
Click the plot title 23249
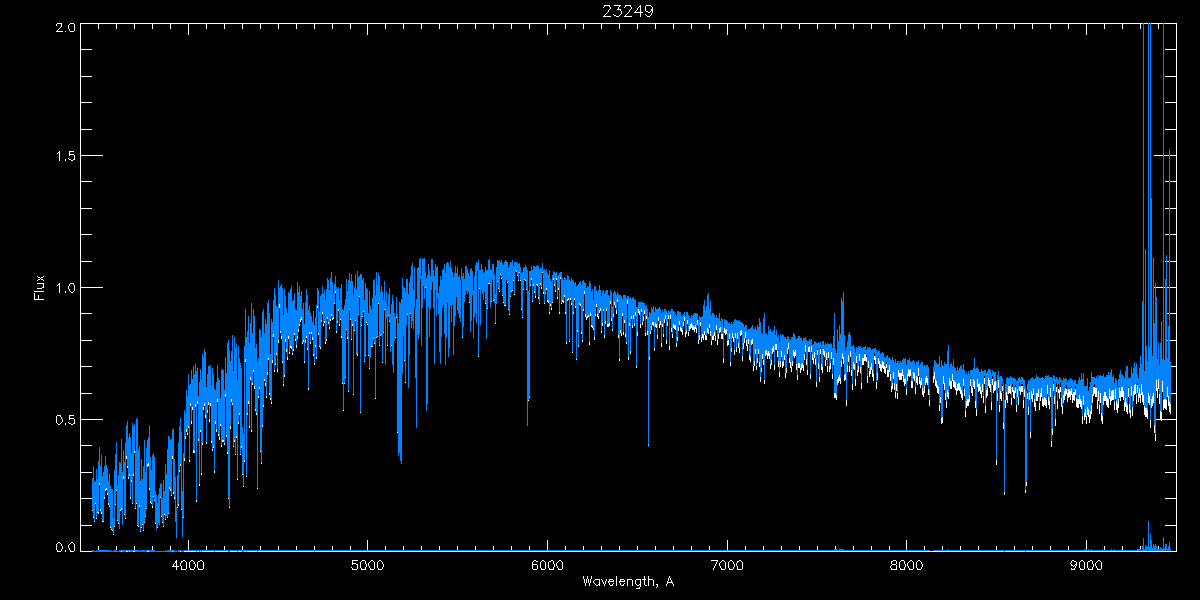pos(628,11)
